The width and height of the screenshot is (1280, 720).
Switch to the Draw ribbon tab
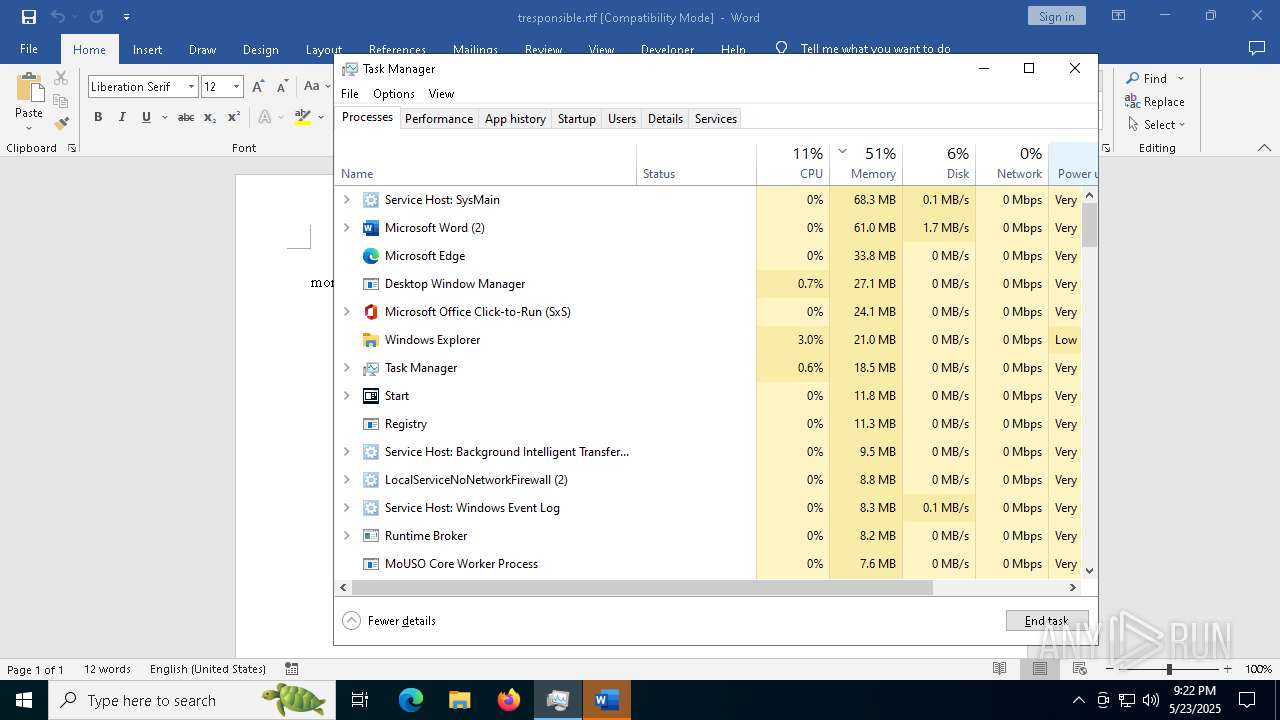202,49
